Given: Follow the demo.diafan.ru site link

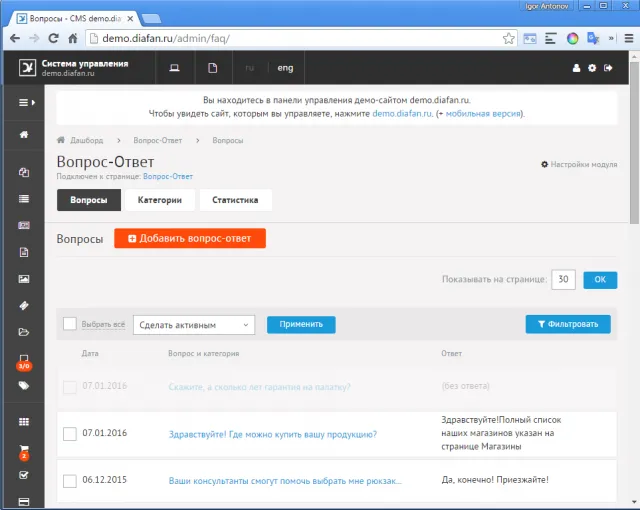Looking at the screenshot, I should tap(402, 113).
